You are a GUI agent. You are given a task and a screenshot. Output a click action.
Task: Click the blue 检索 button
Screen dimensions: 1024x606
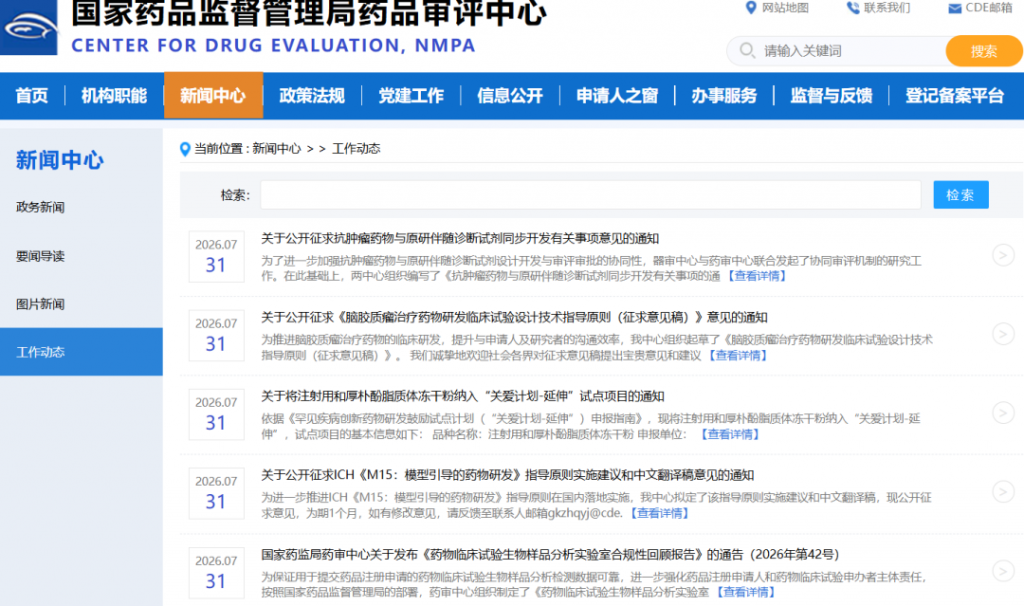(961, 195)
